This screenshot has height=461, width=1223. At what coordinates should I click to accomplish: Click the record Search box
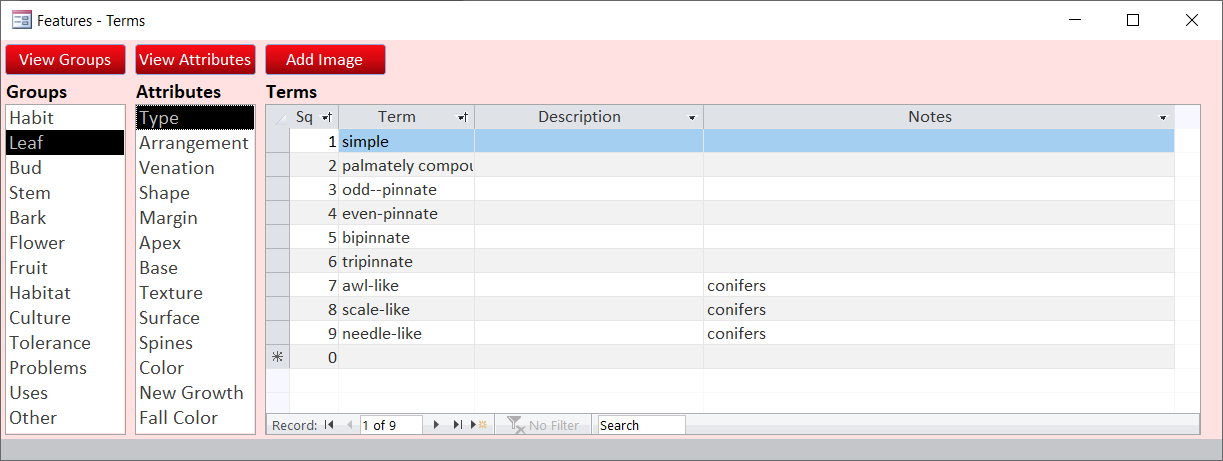[641, 425]
